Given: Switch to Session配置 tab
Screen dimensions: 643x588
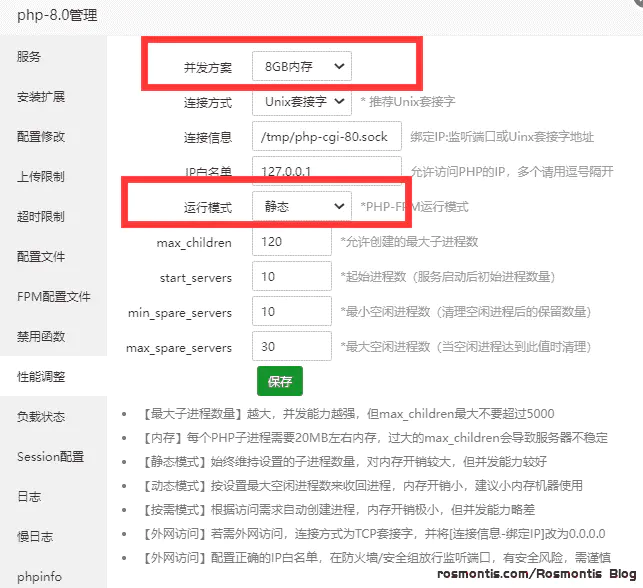Looking at the screenshot, I should pyautogui.click(x=53, y=456).
